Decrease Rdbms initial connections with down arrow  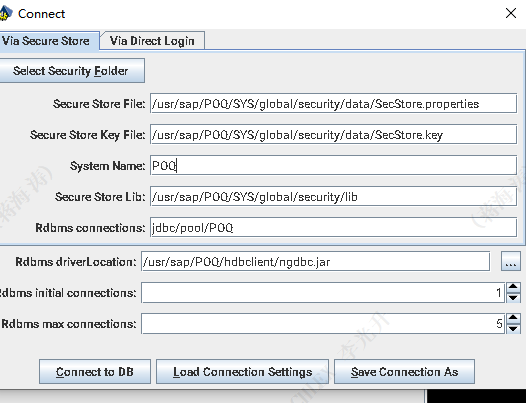coord(513,298)
